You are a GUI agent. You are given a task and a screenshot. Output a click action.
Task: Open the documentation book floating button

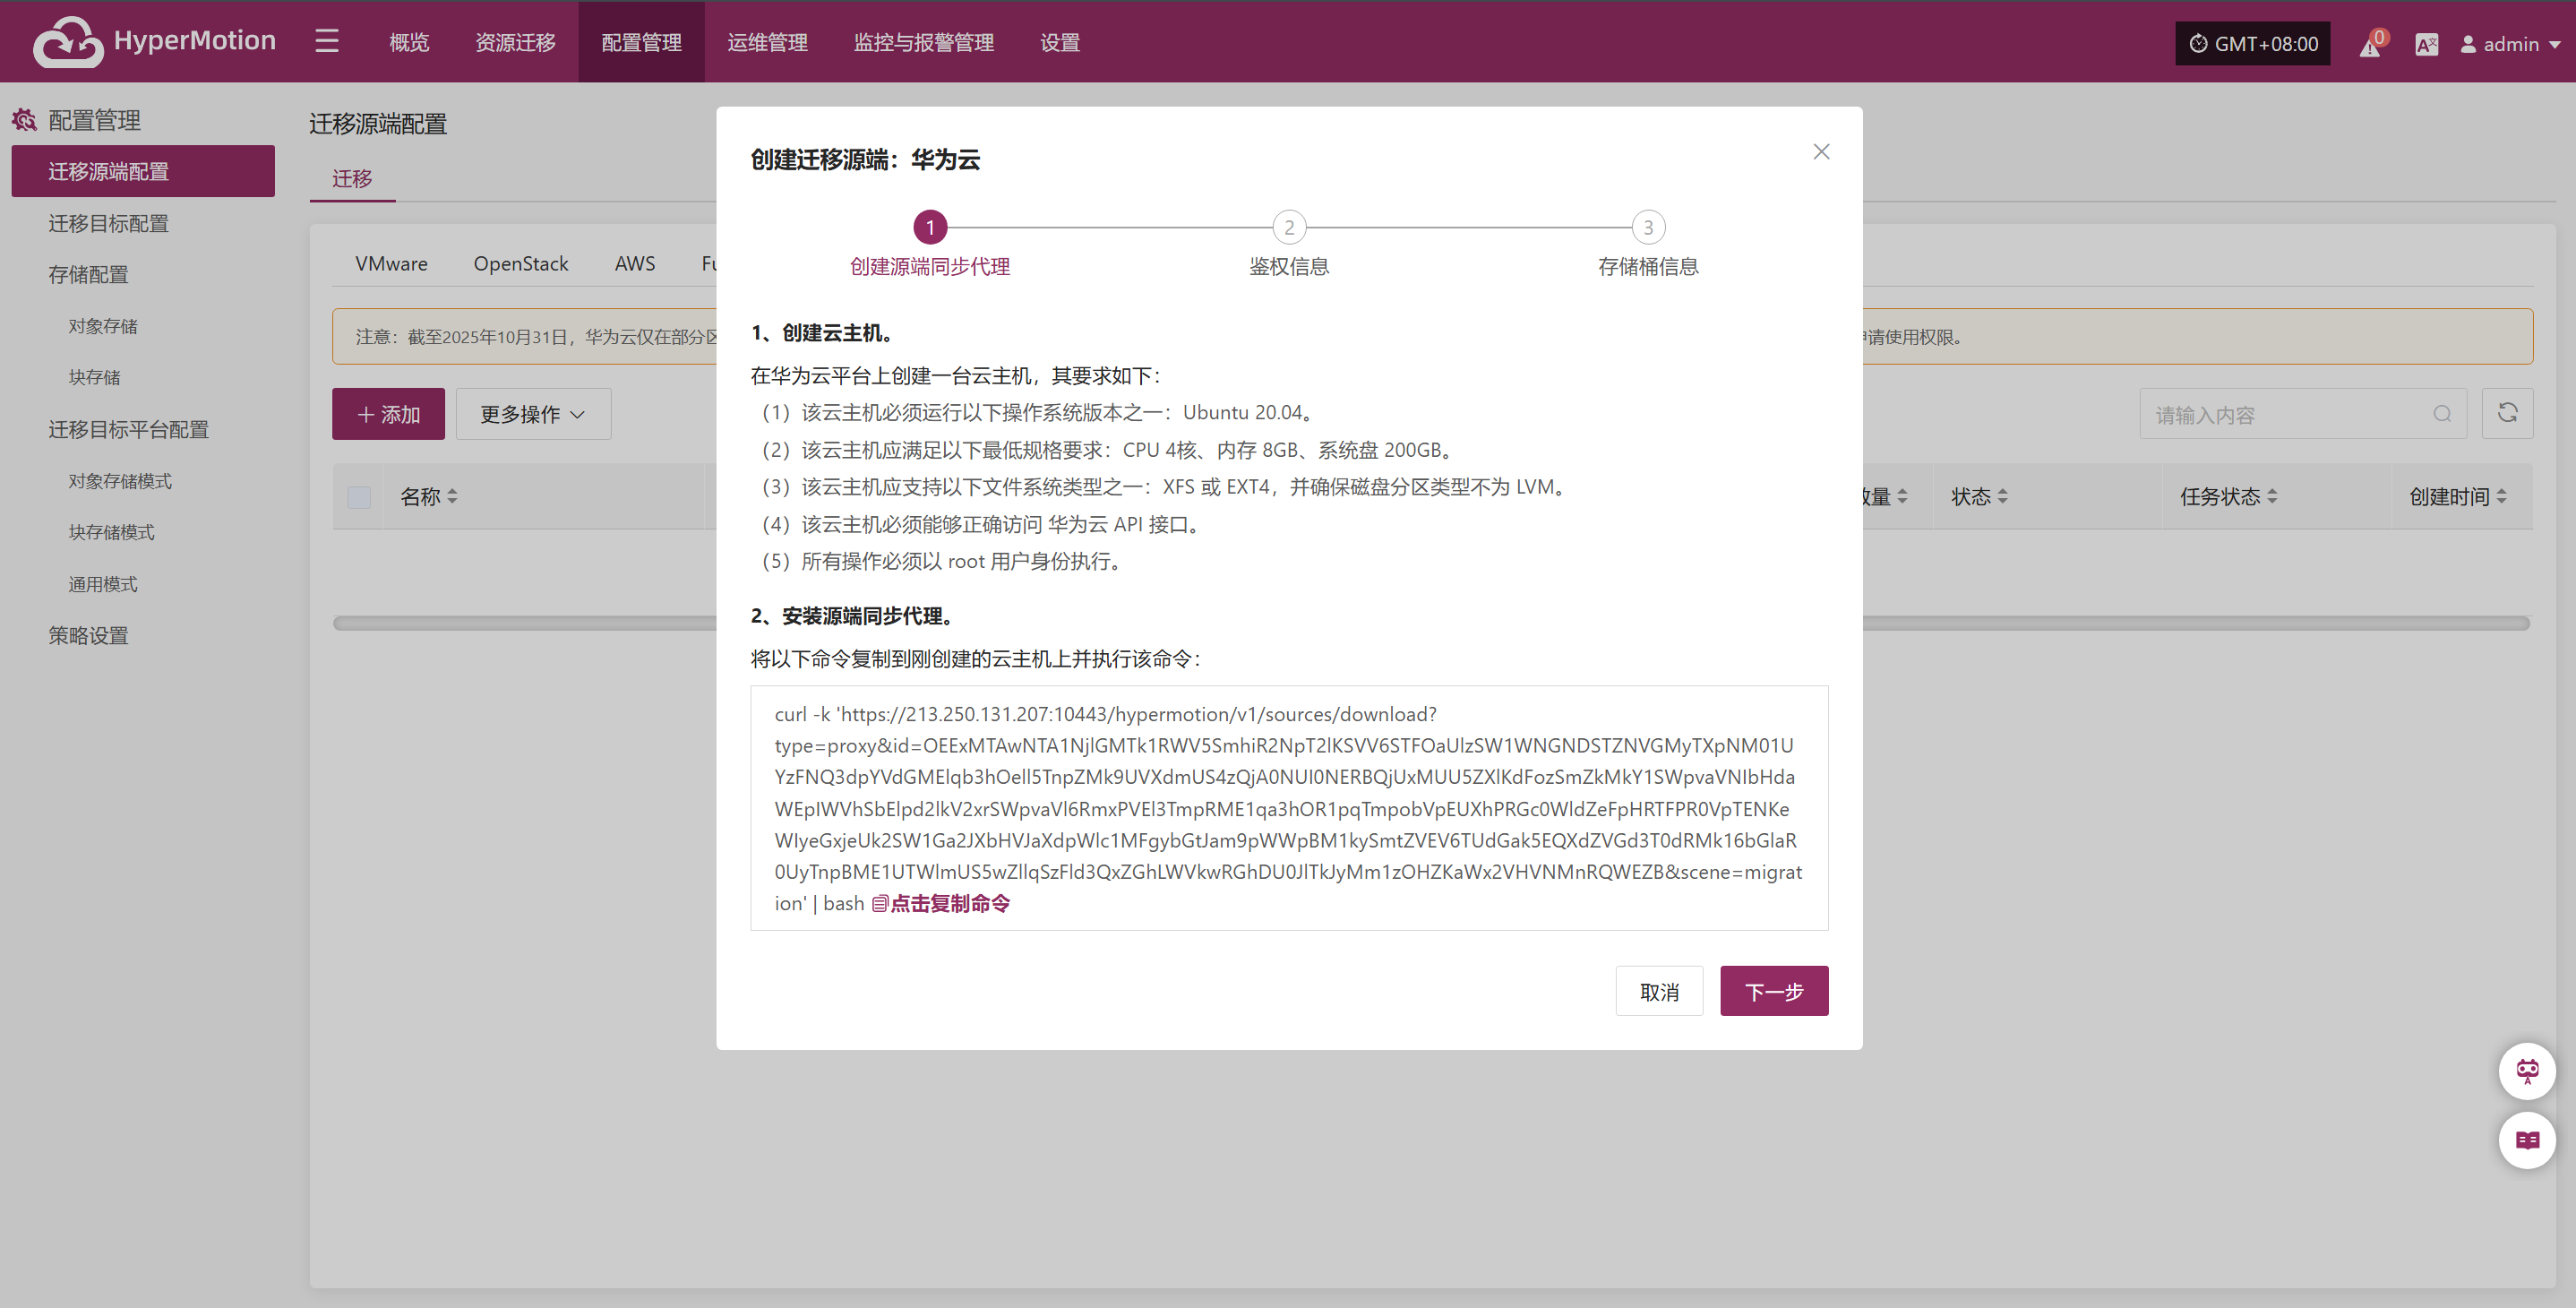(2526, 1140)
